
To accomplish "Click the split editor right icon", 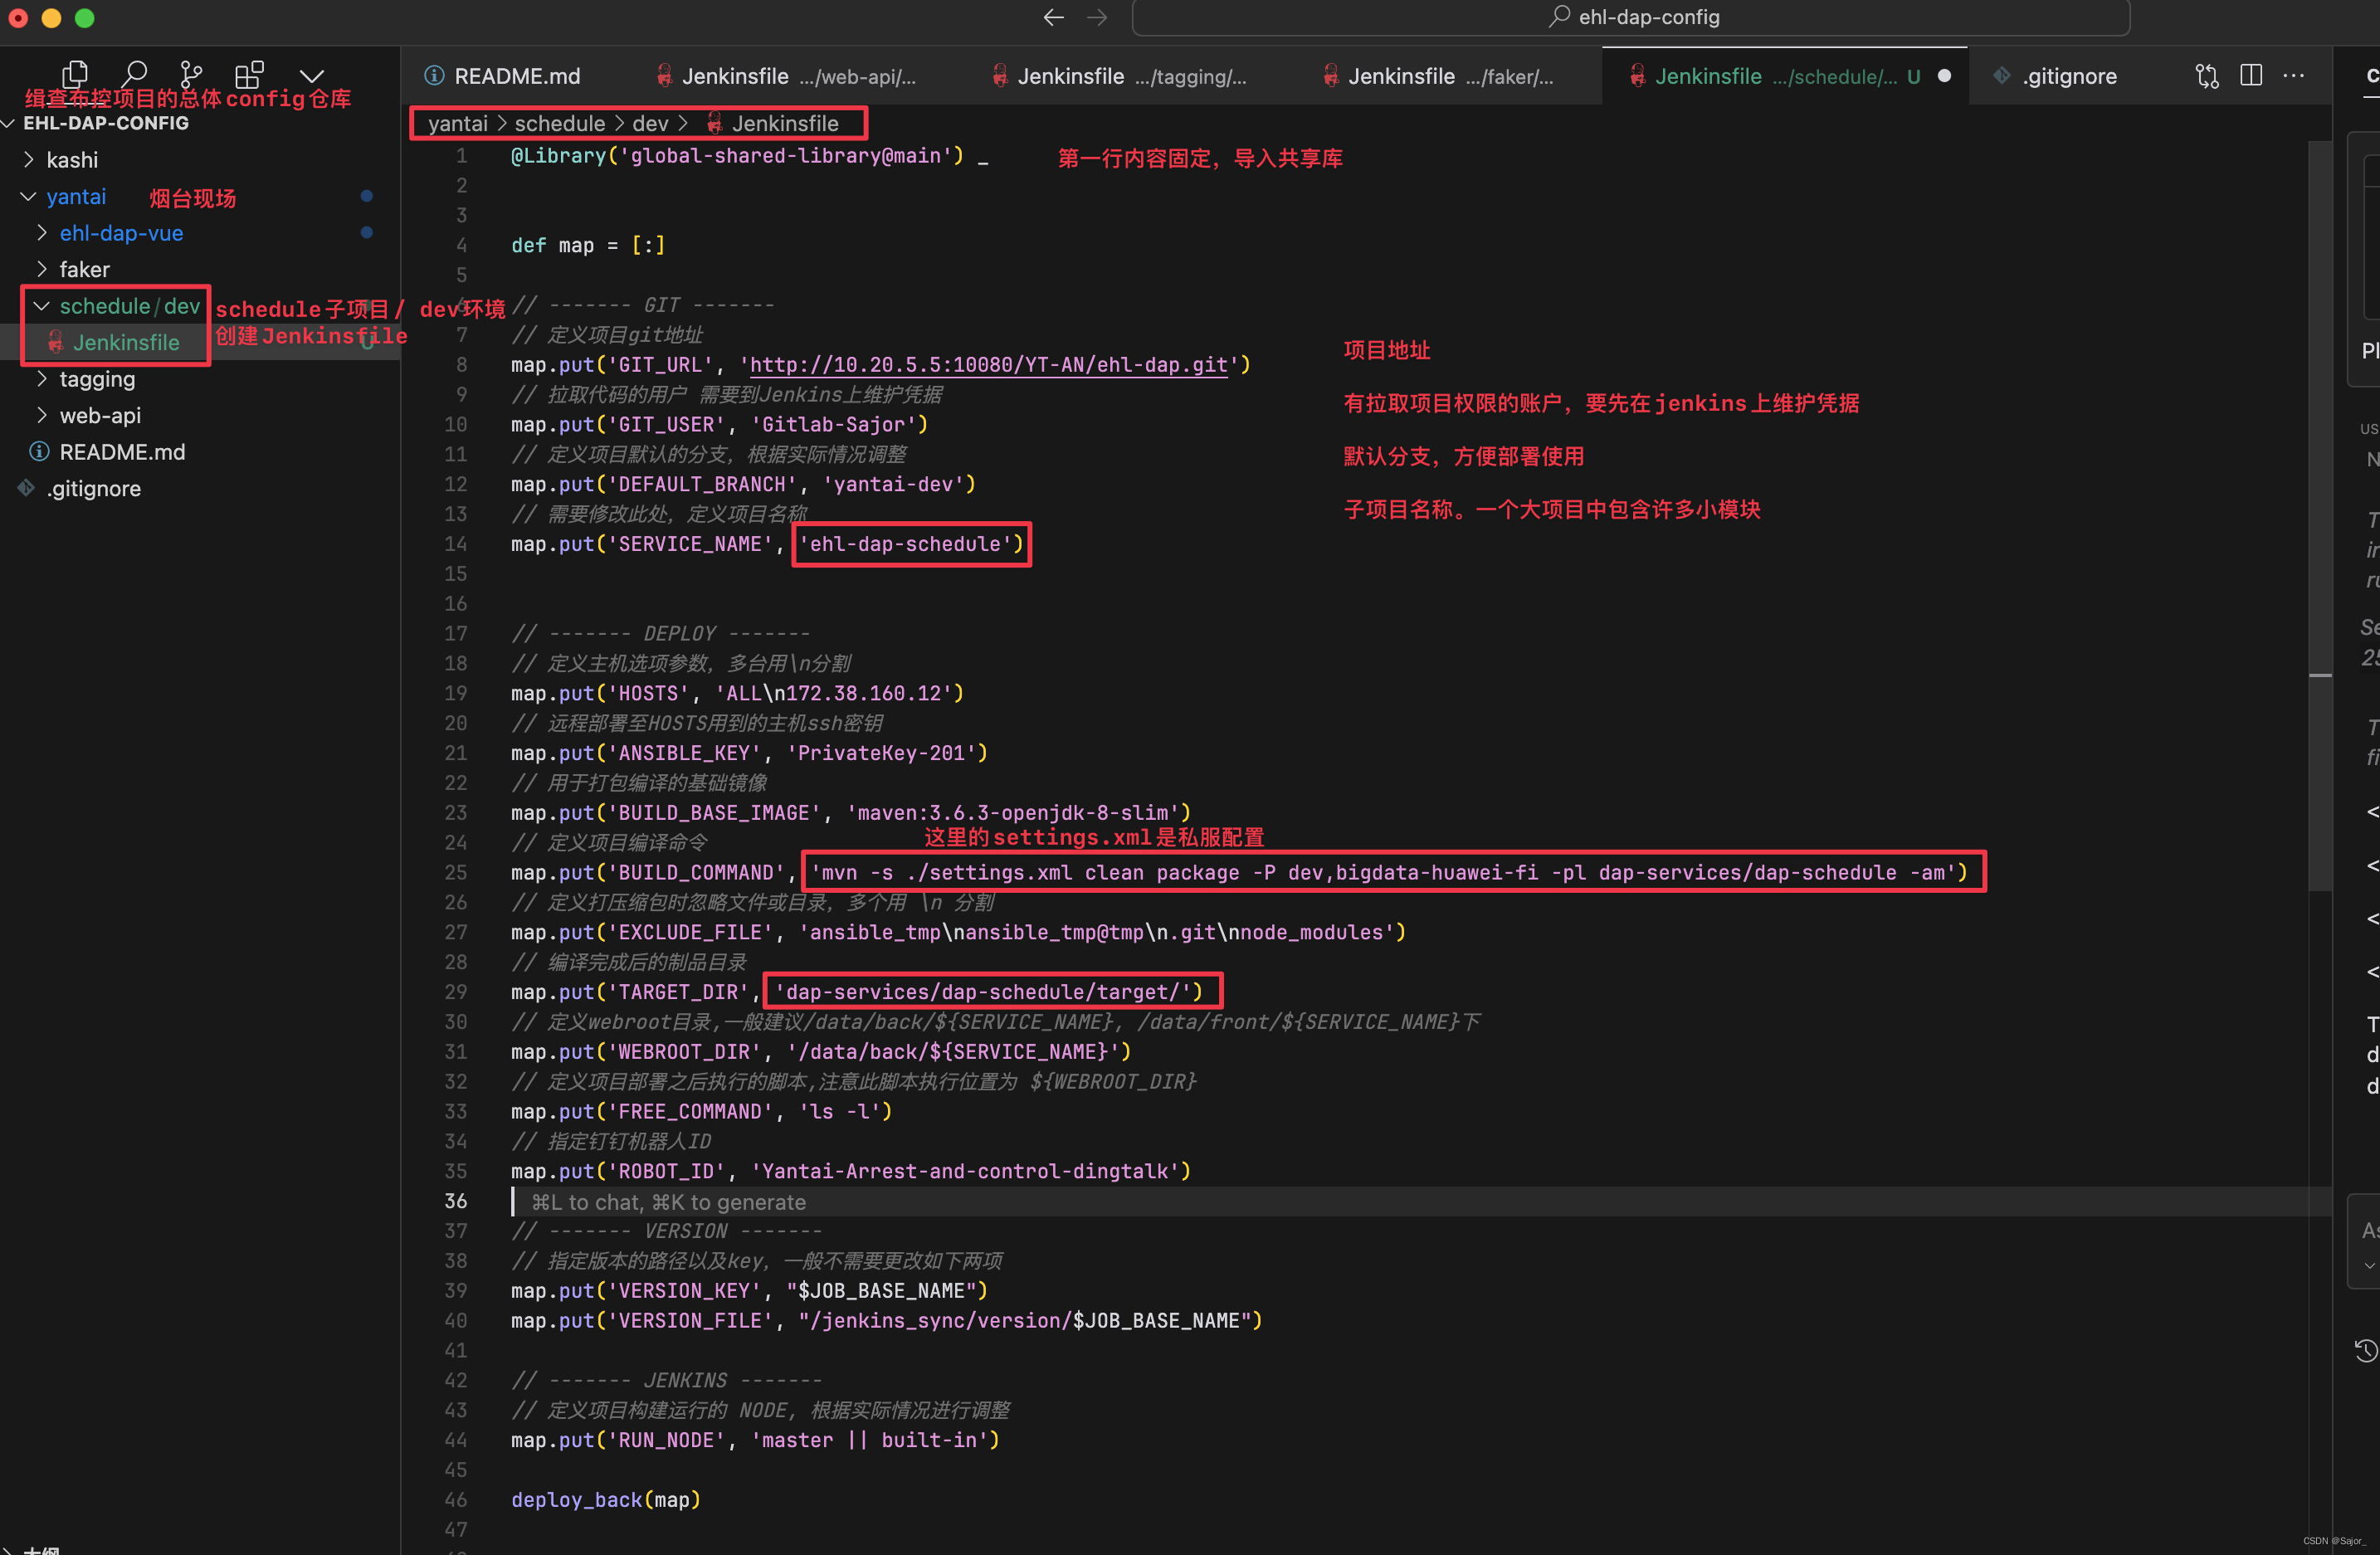I will point(2251,76).
